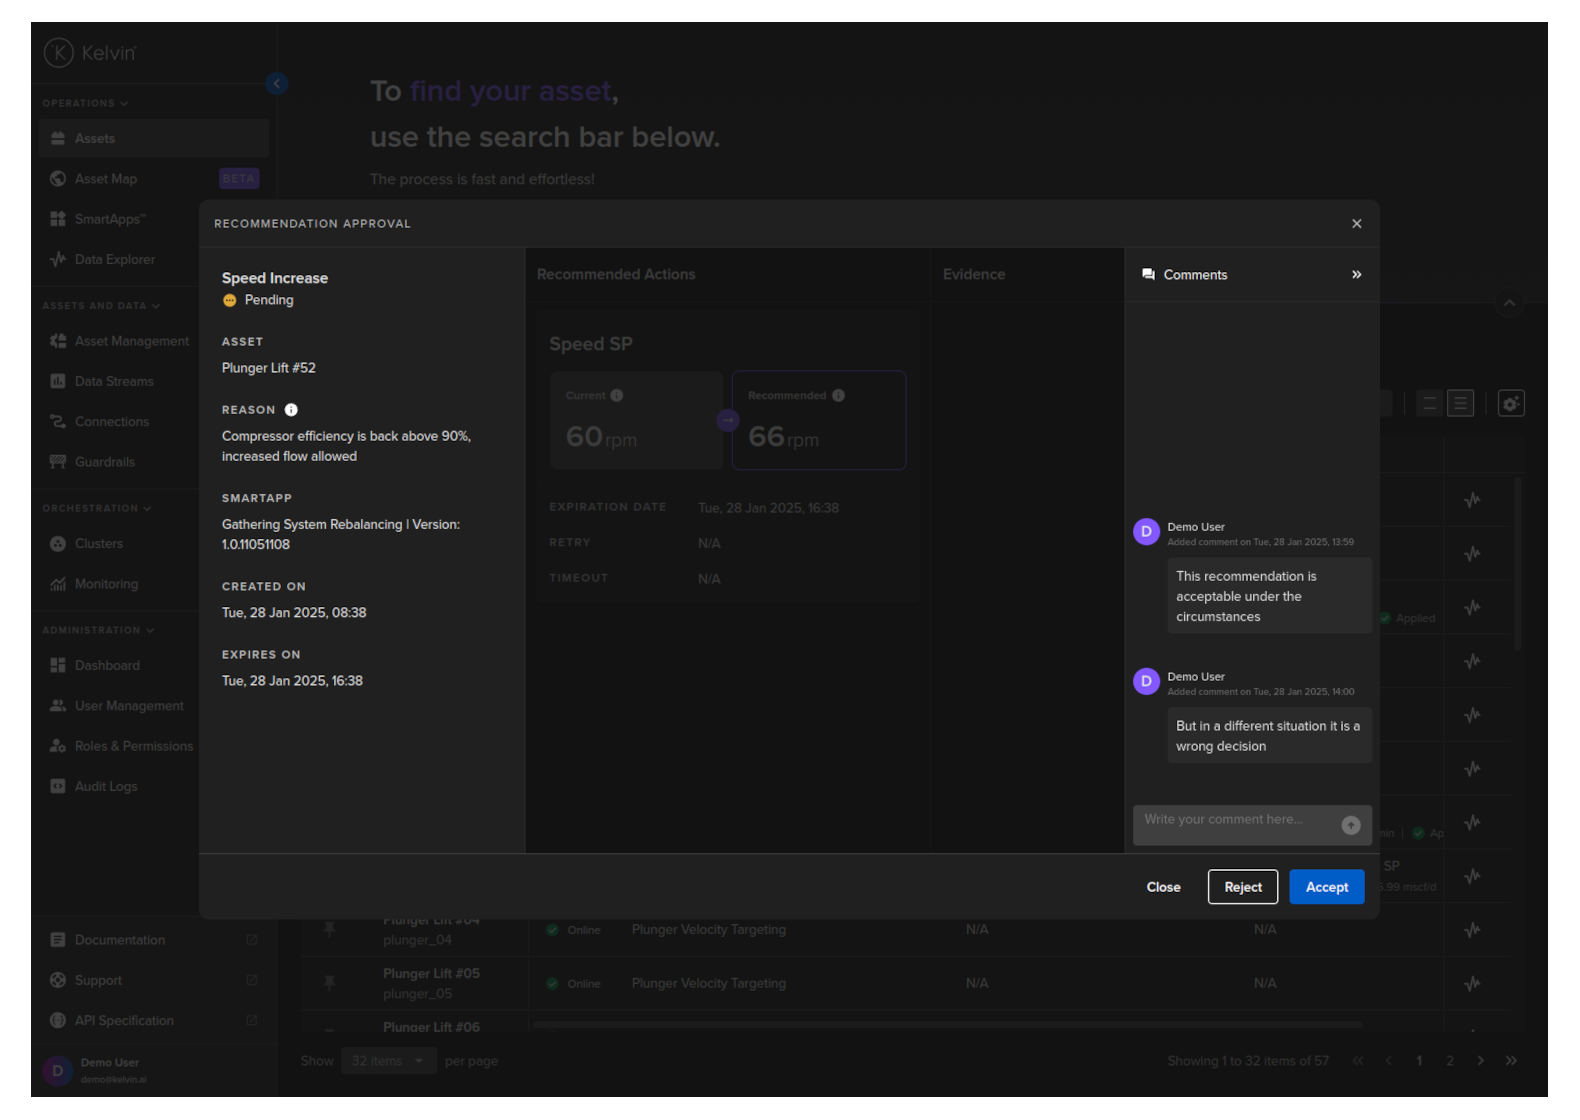
Task: Click Close in the dialog footer
Action: 1163,887
